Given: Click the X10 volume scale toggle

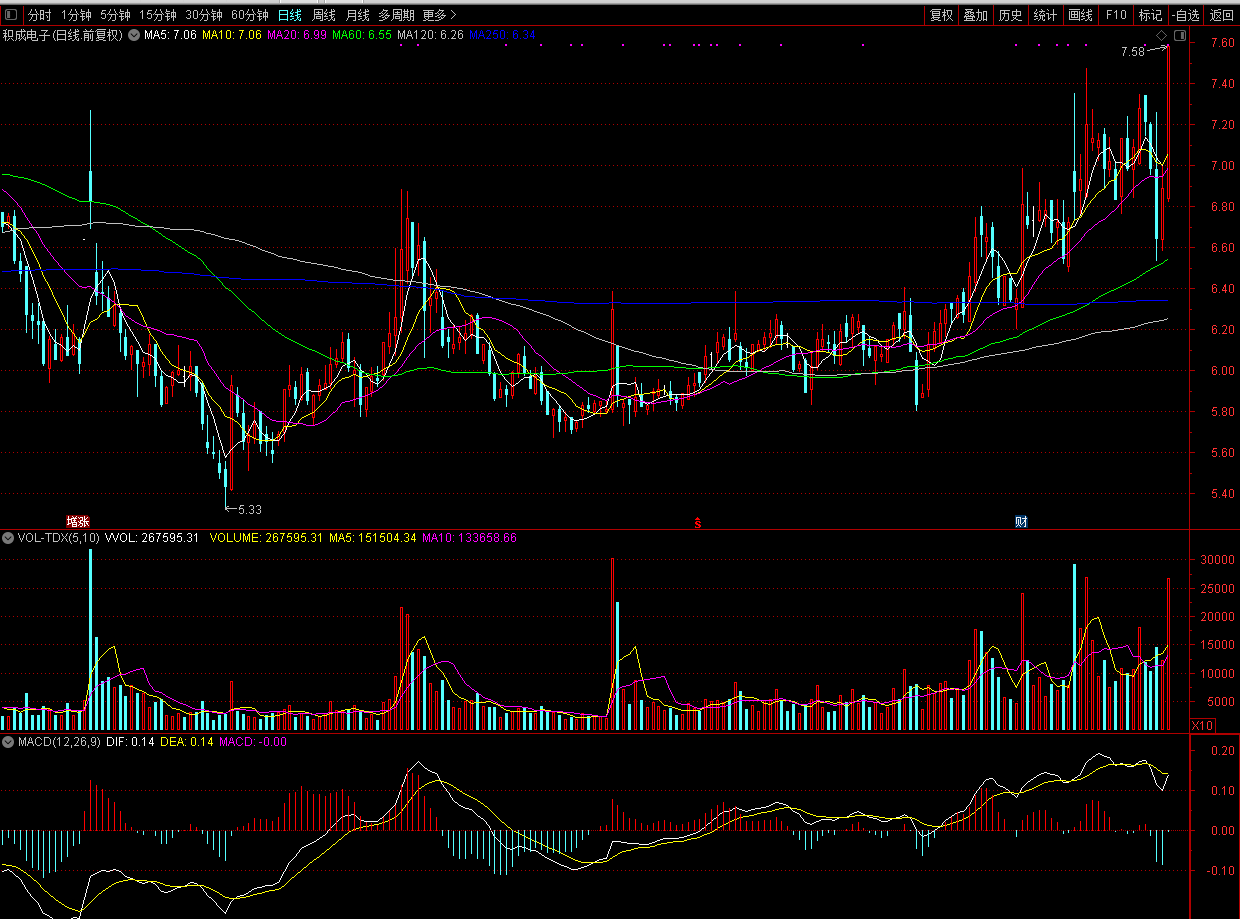Looking at the screenshot, I should (1203, 724).
